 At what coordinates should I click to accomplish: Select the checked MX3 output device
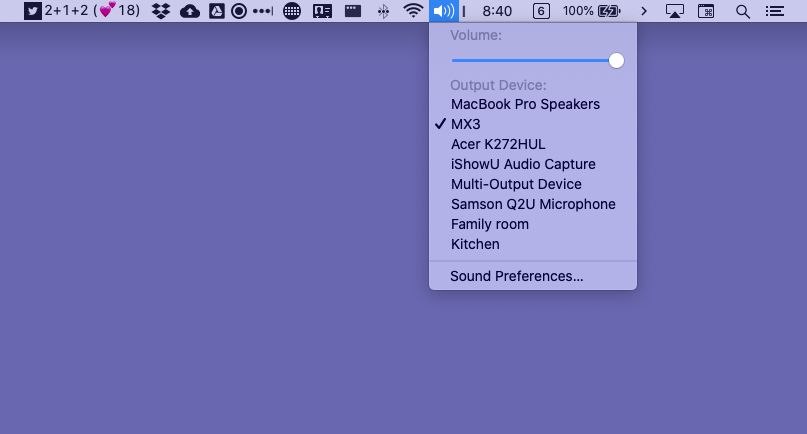(466, 124)
